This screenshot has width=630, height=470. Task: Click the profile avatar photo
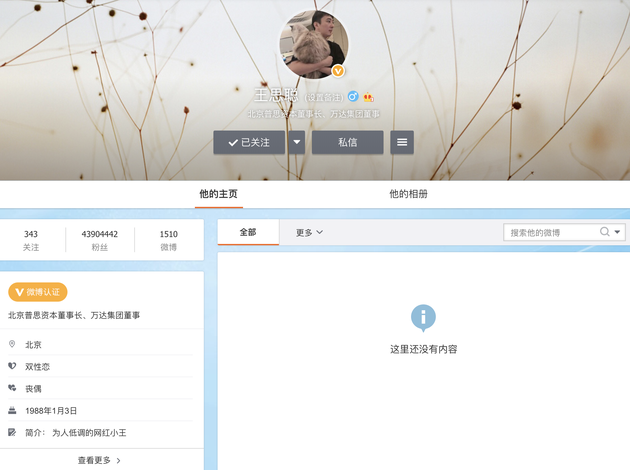[x=314, y=42]
